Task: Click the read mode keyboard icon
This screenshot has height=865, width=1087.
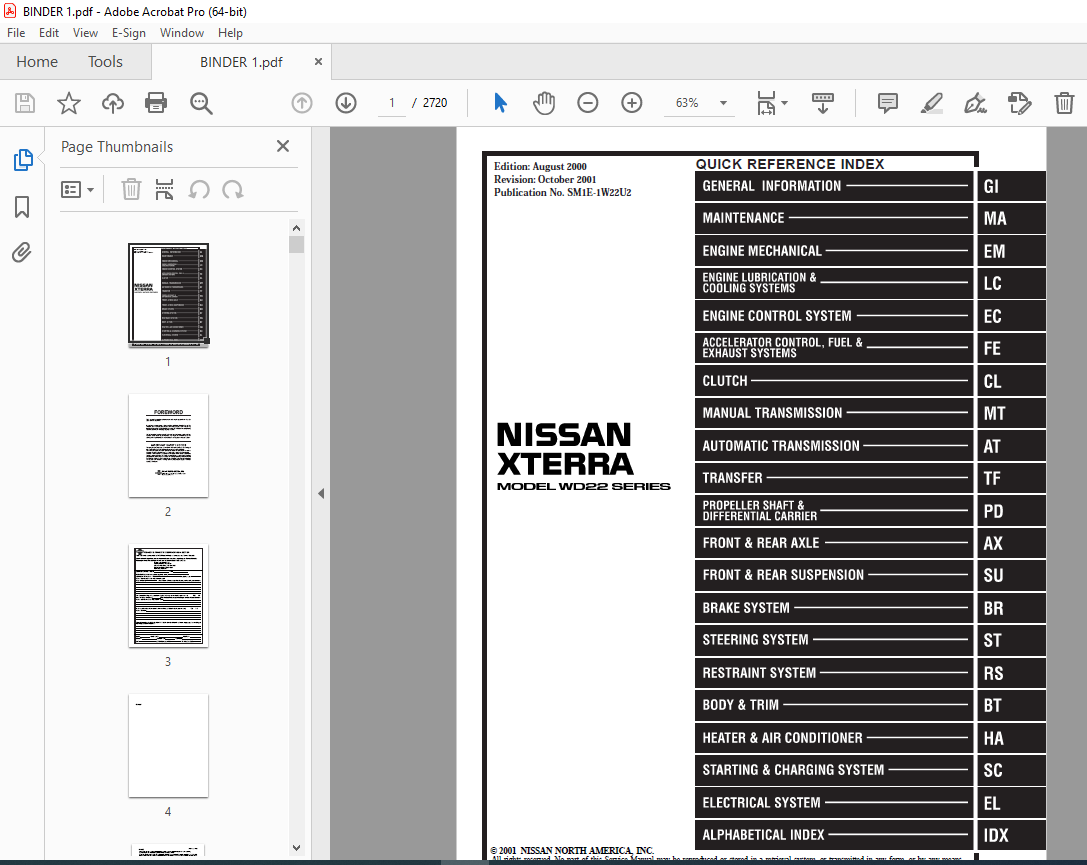Action: [823, 103]
